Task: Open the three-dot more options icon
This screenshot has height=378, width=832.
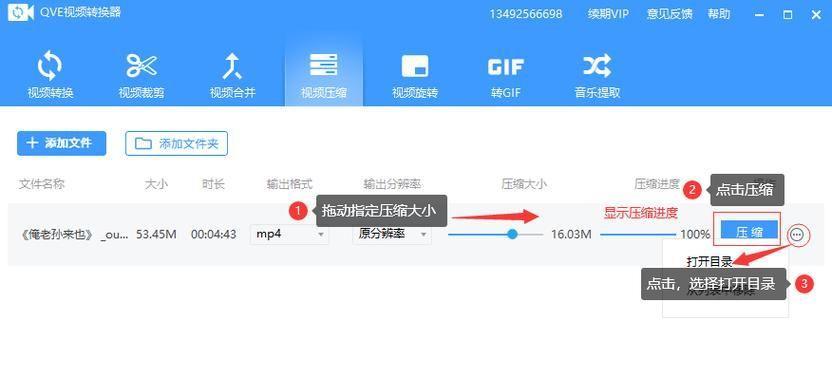Action: pyautogui.click(x=797, y=234)
